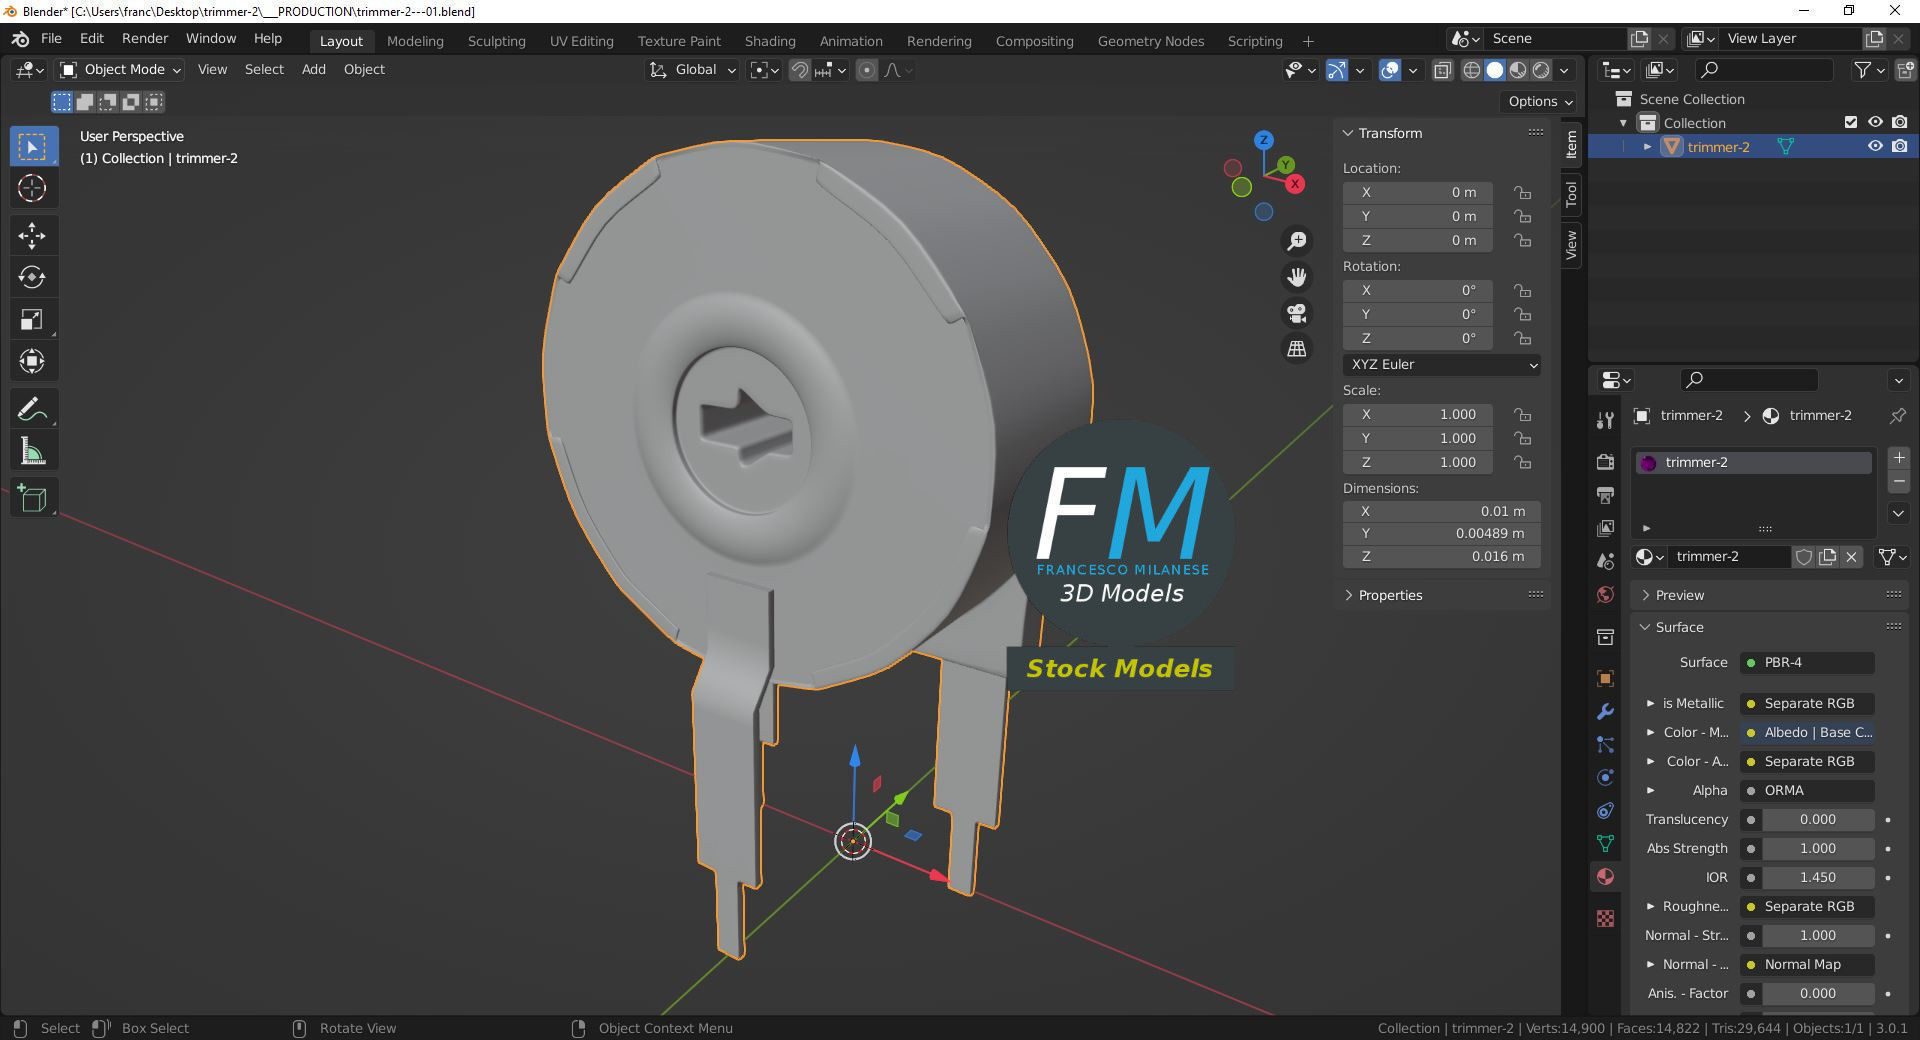Click PBR-4 surface shader button
Image resolution: width=1920 pixels, height=1040 pixels.
(1807, 663)
